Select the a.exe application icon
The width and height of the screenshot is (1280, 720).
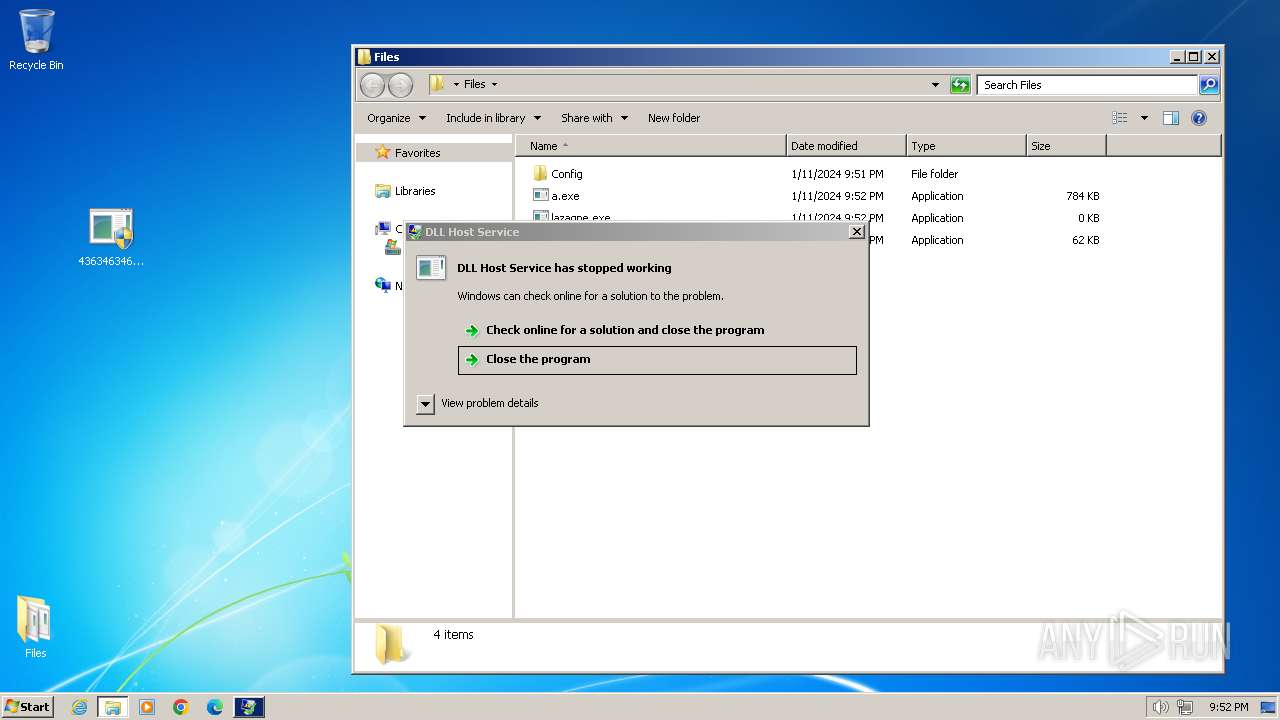click(541, 196)
